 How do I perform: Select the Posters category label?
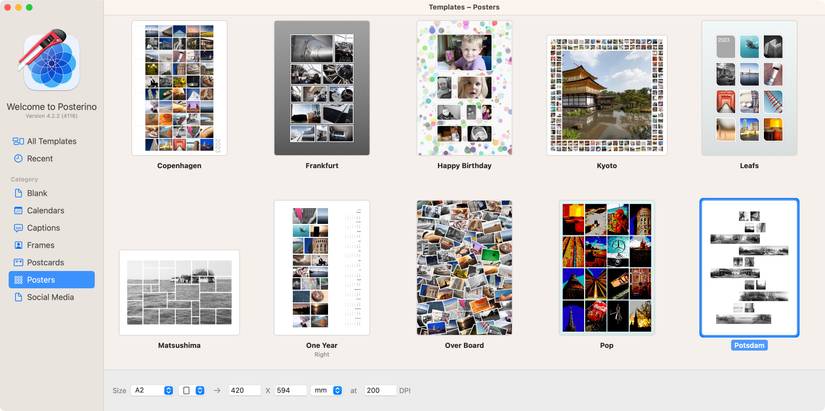[x=41, y=280]
